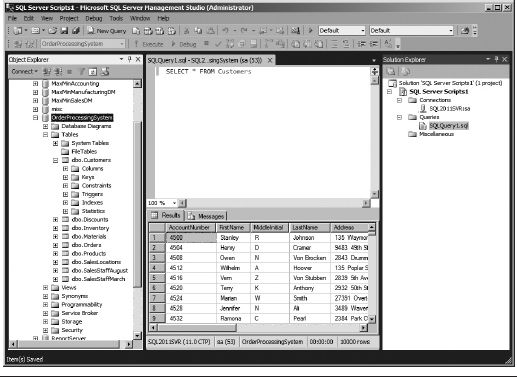Expand the dbo.Orders table node
The width and height of the screenshot is (517, 377).
tap(55, 245)
